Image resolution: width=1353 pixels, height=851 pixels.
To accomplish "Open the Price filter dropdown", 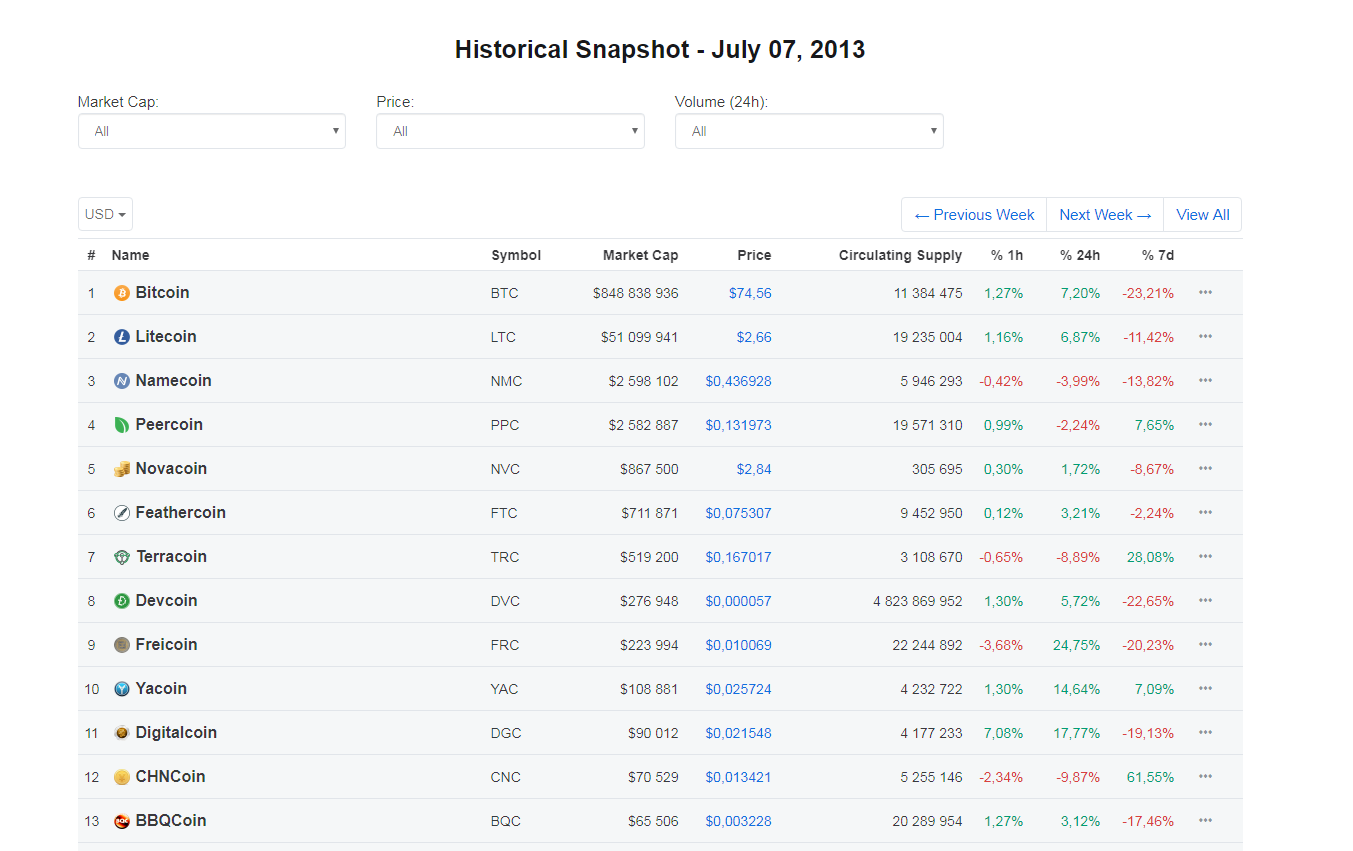I will pos(510,131).
